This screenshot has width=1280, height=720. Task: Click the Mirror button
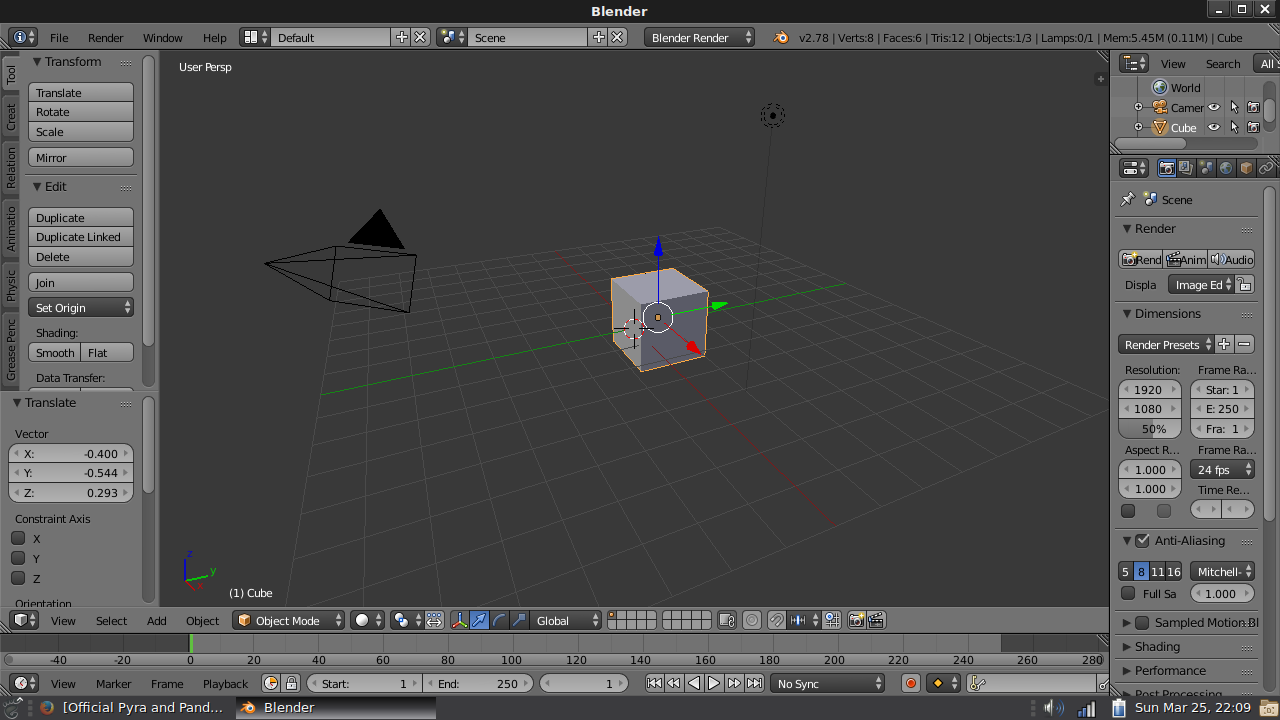tap(81, 157)
